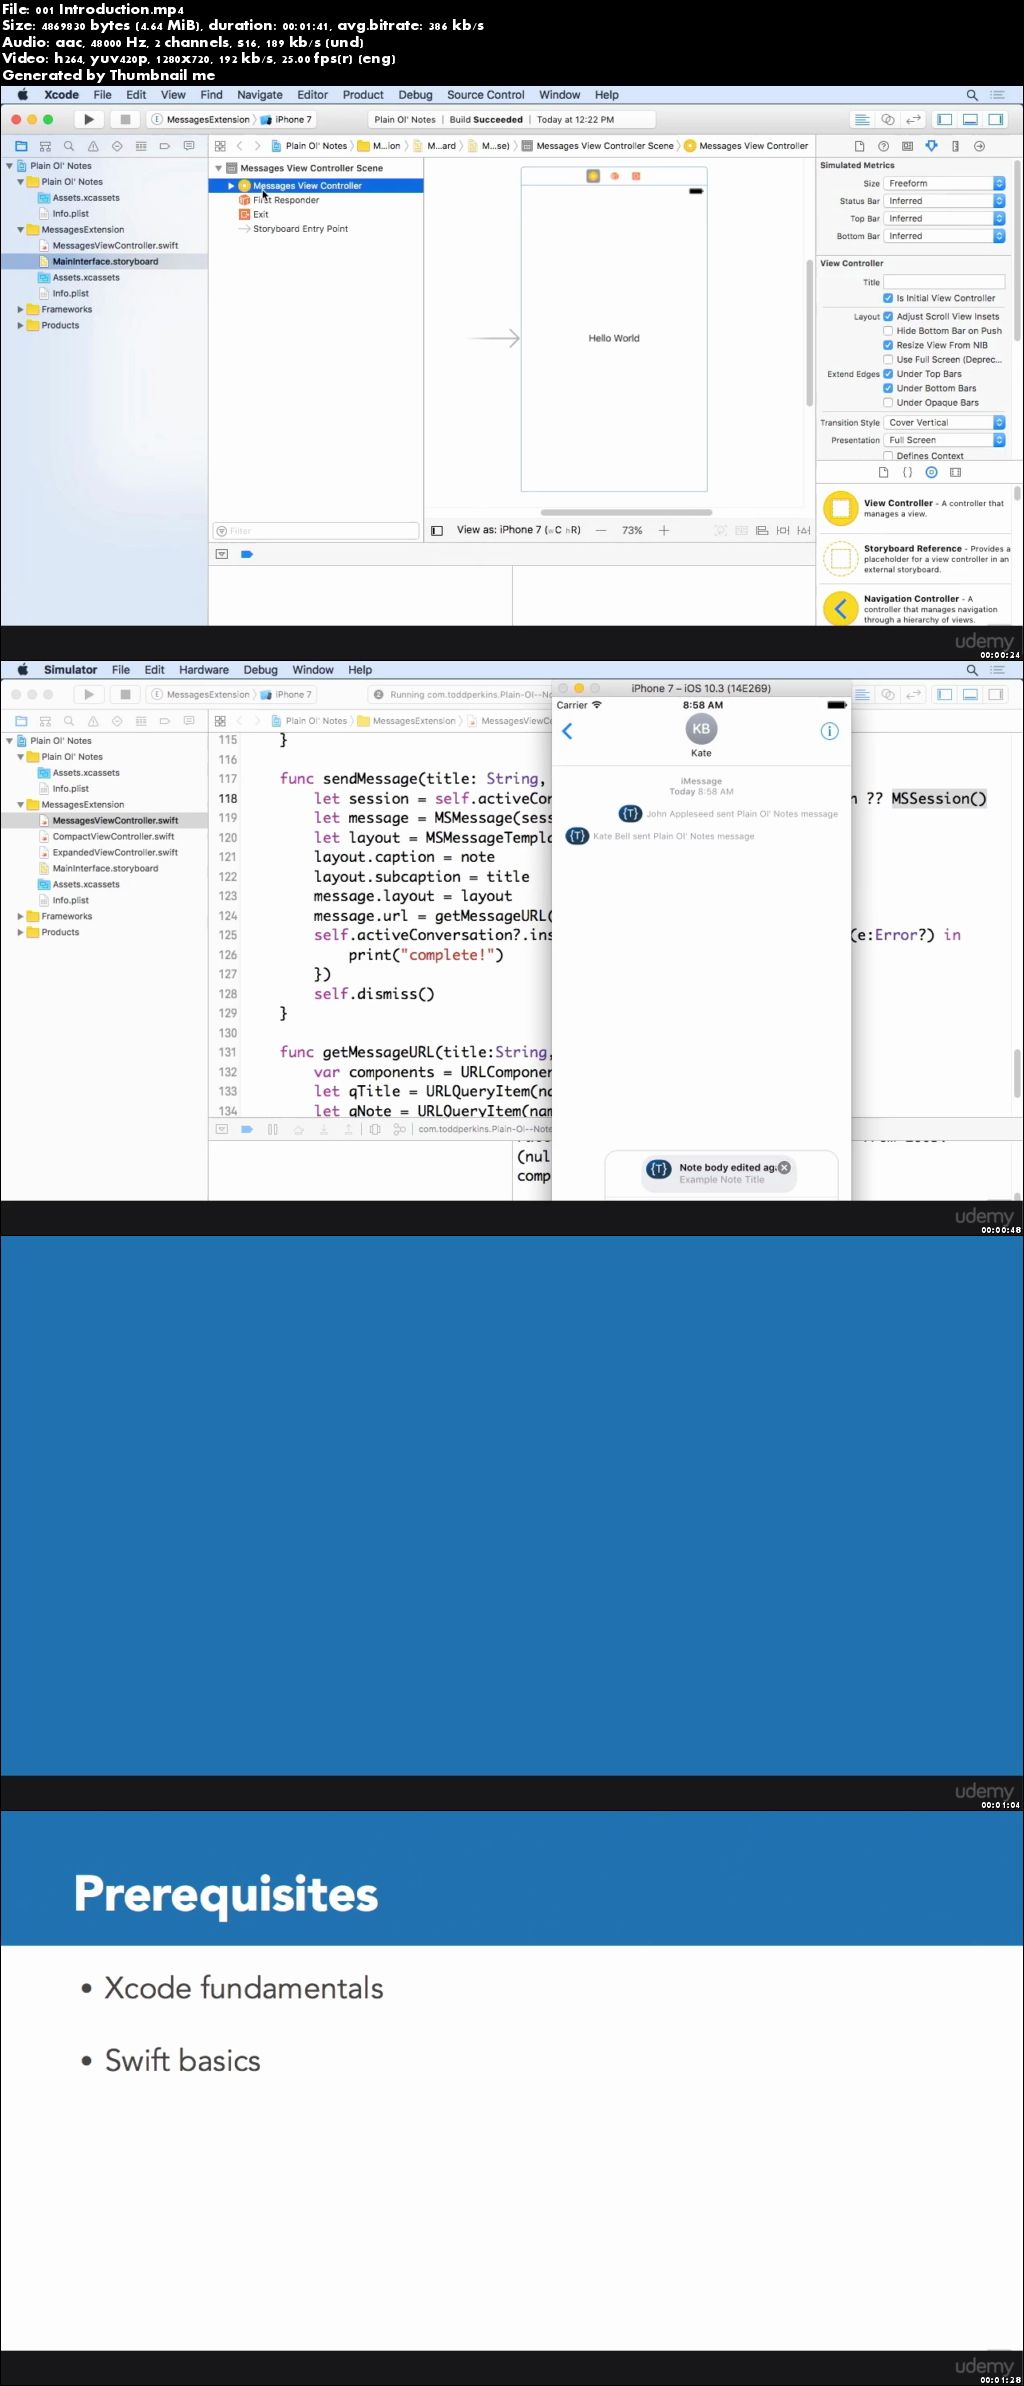The image size is (1024, 2386).
Task: Show the assistant editor in Build Succeeded window
Action: click(887, 119)
